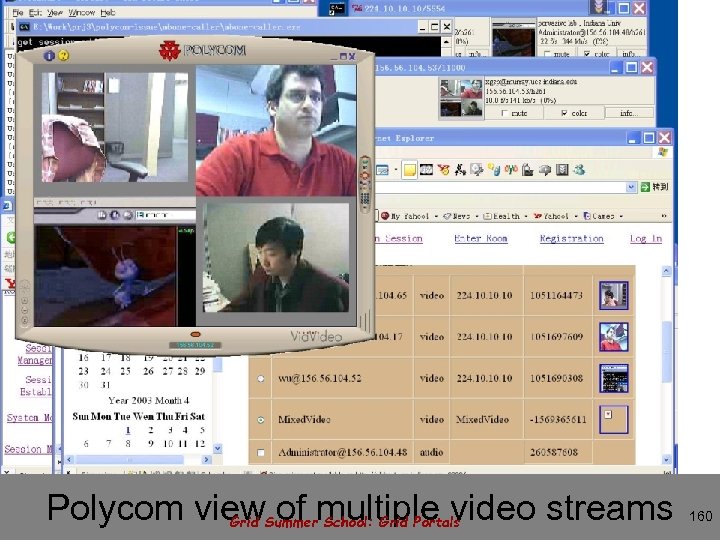Viewport: 720px width, 540px height.
Task: Click the running figure icon in the IE toolbar
Action: [460, 170]
